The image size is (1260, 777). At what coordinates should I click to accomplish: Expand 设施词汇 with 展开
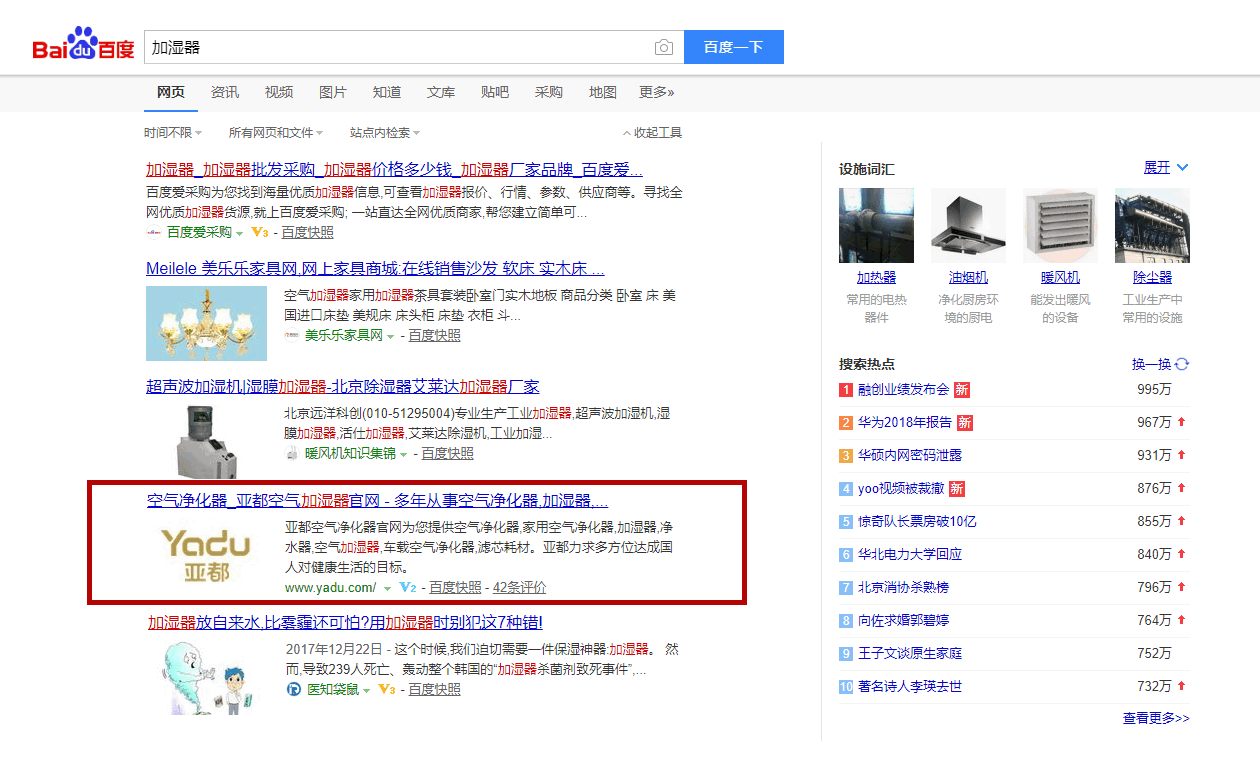[x=1166, y=167]
